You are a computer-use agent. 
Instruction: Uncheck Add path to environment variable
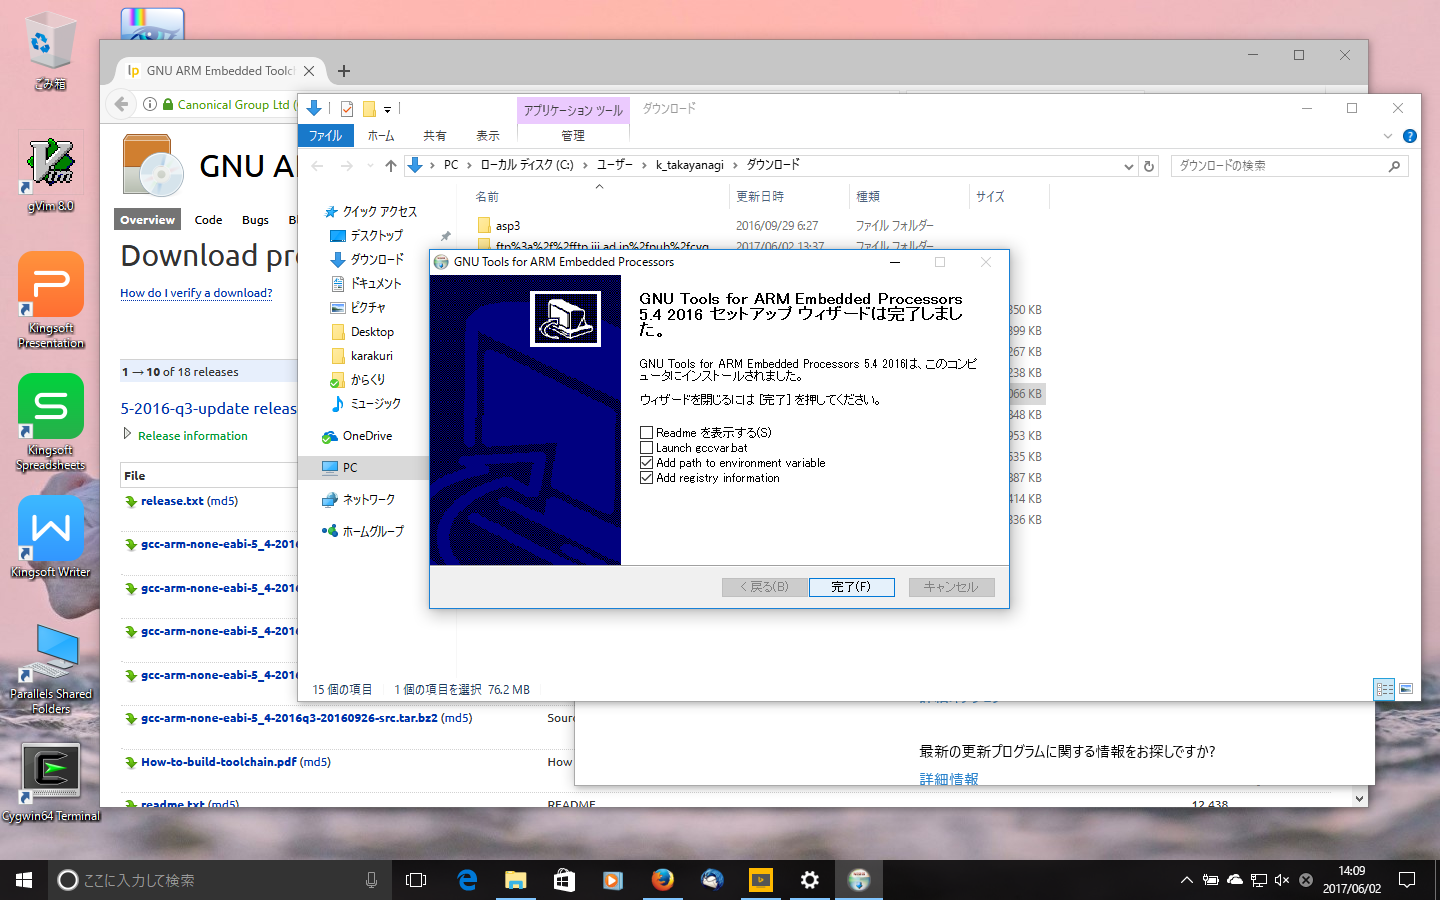646,463
